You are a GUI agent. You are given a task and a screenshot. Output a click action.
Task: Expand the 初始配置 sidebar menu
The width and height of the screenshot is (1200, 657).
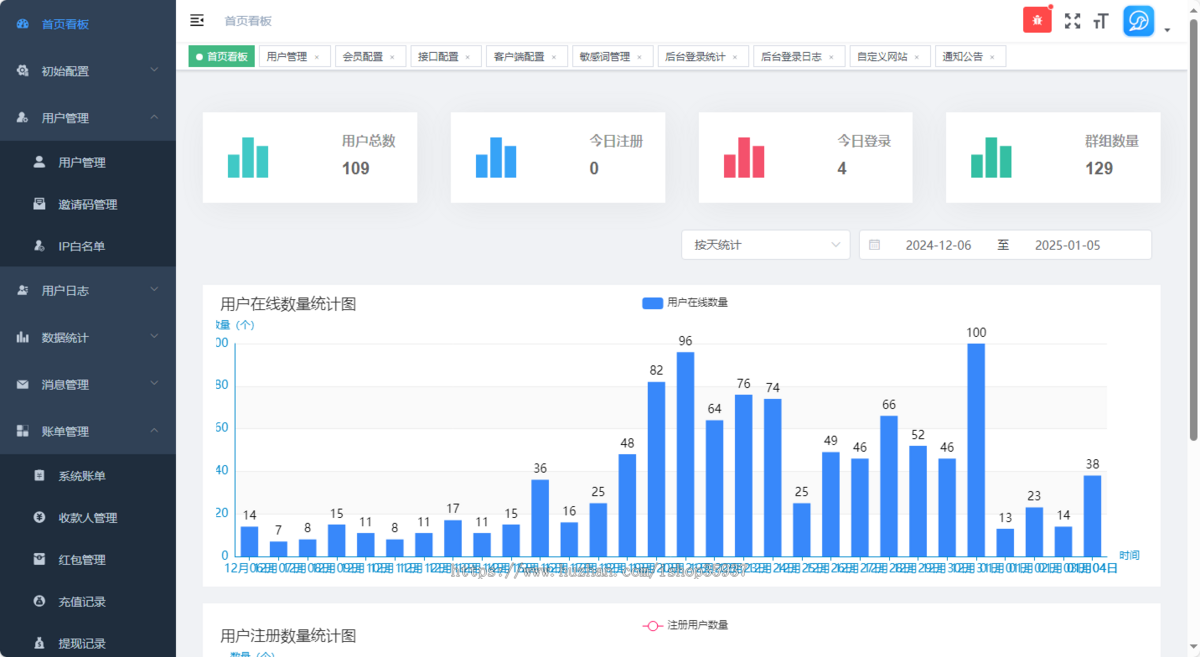[88, 71]
